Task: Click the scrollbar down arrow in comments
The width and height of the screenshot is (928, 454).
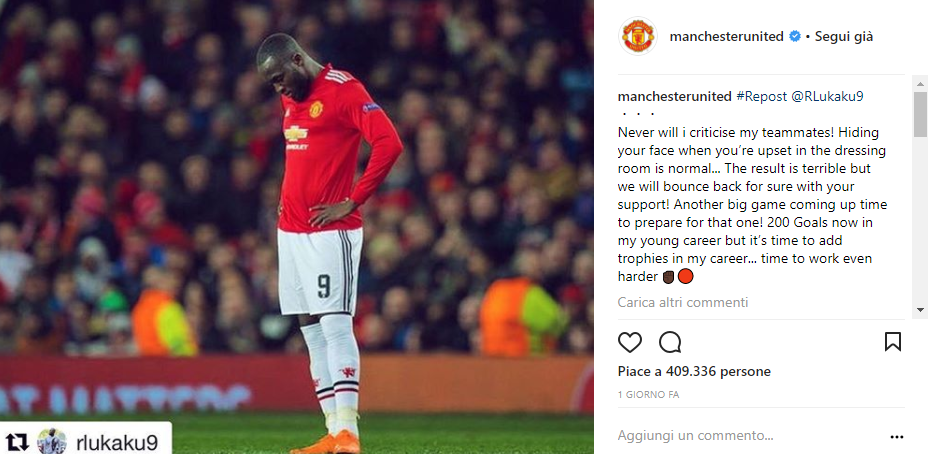Action: point(920,310)
